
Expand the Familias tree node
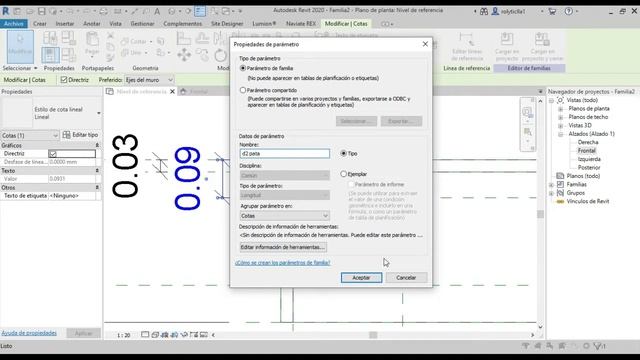pyautogui.click(x=551, y=185)
